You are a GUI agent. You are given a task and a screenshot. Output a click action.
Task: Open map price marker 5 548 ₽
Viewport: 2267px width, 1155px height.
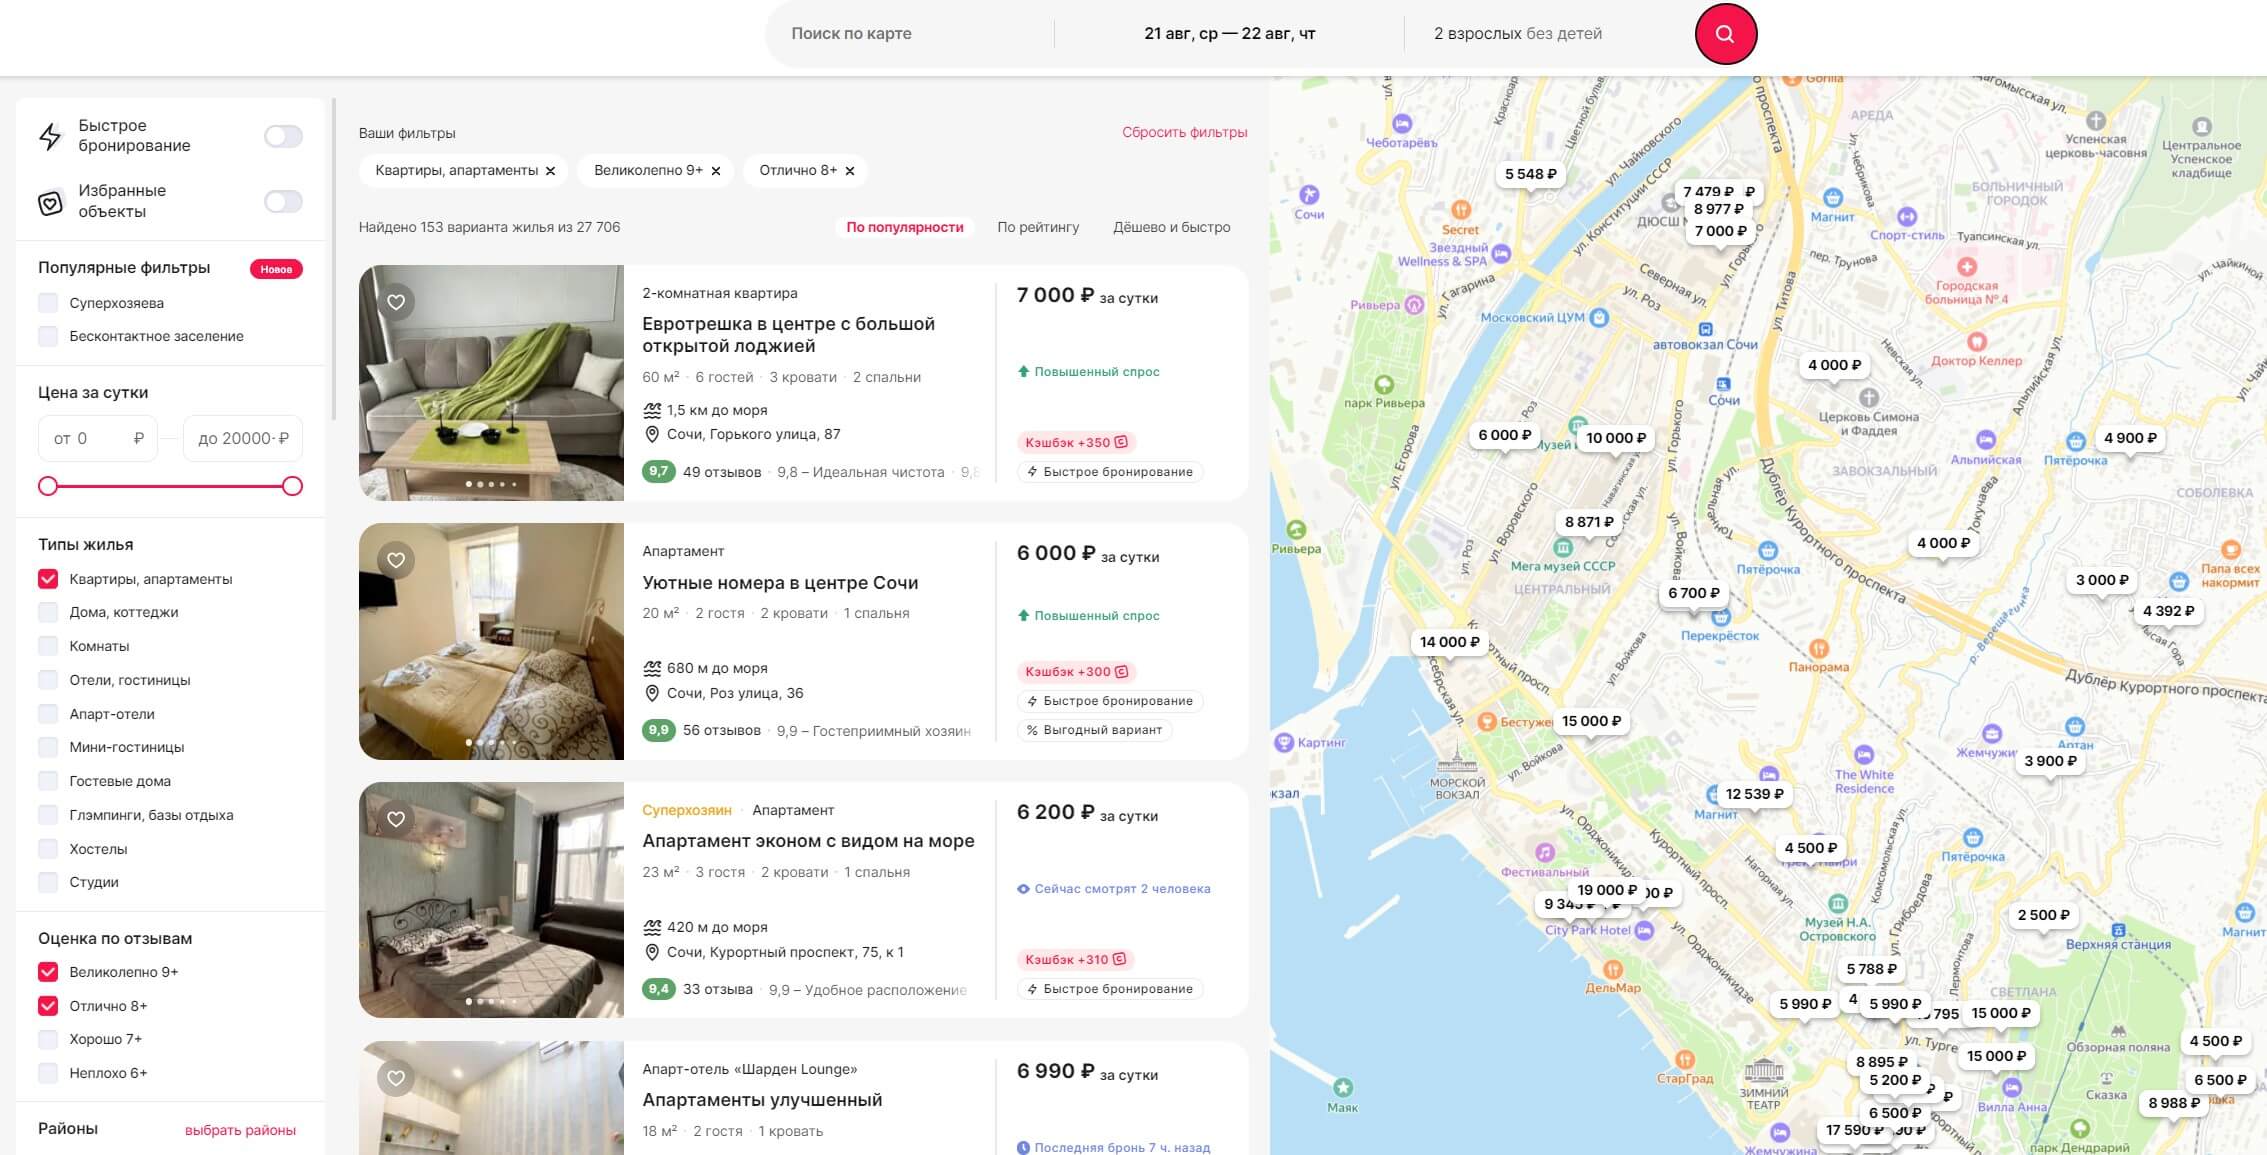[1531, 174]
